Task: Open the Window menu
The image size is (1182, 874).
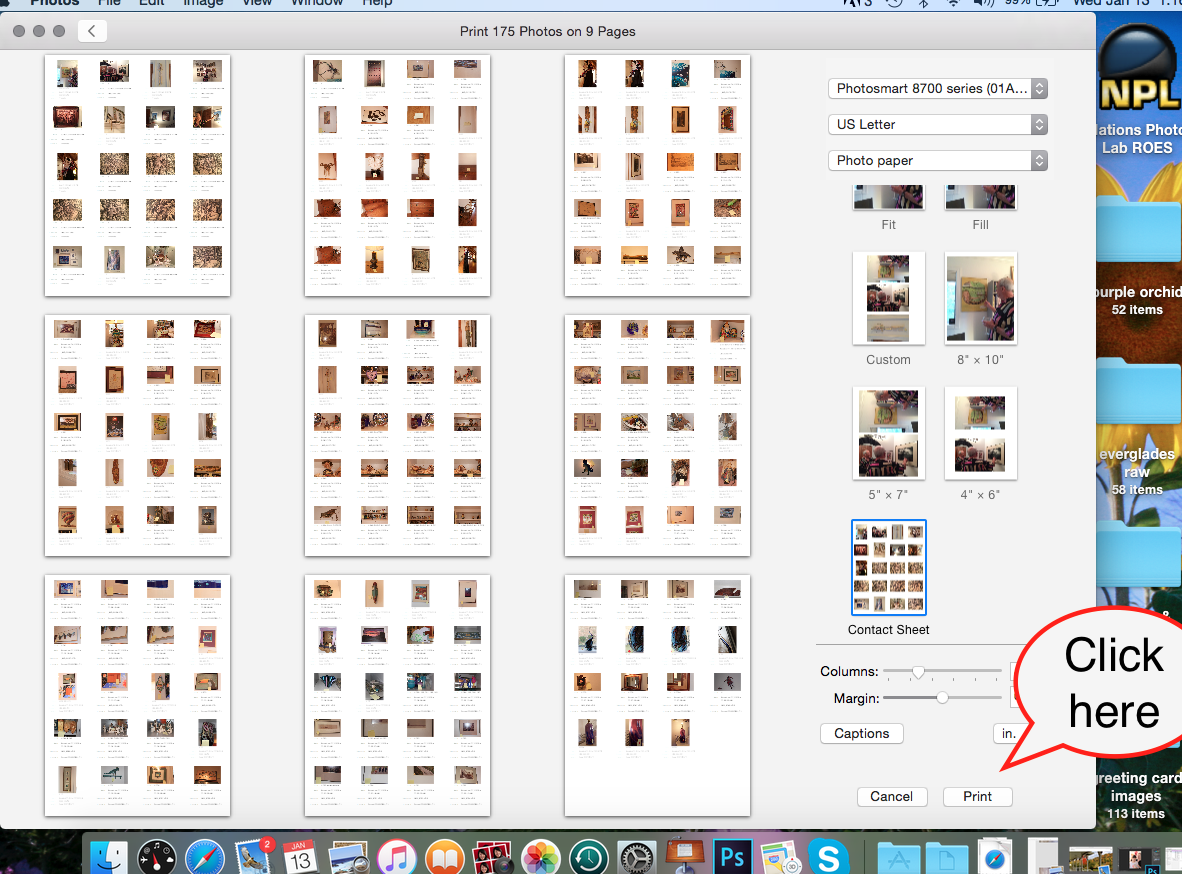Action: coord(317,3)
